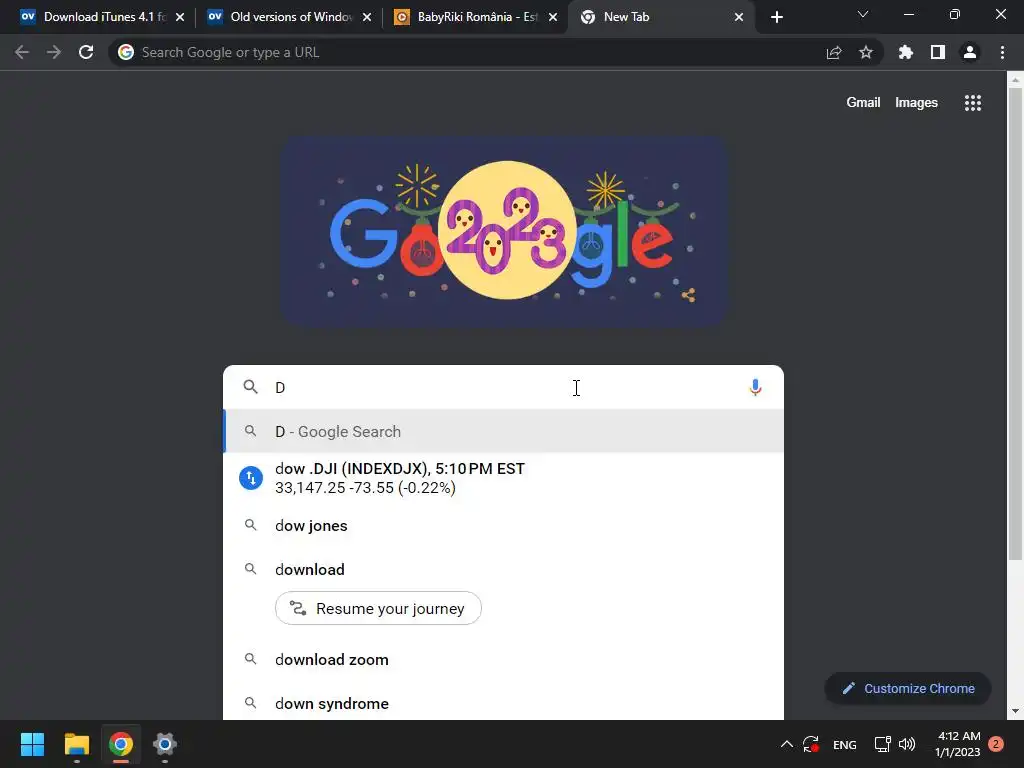Click the forward navigation arrow
Screen dimensions: 1024x768
tap(54, 52)
